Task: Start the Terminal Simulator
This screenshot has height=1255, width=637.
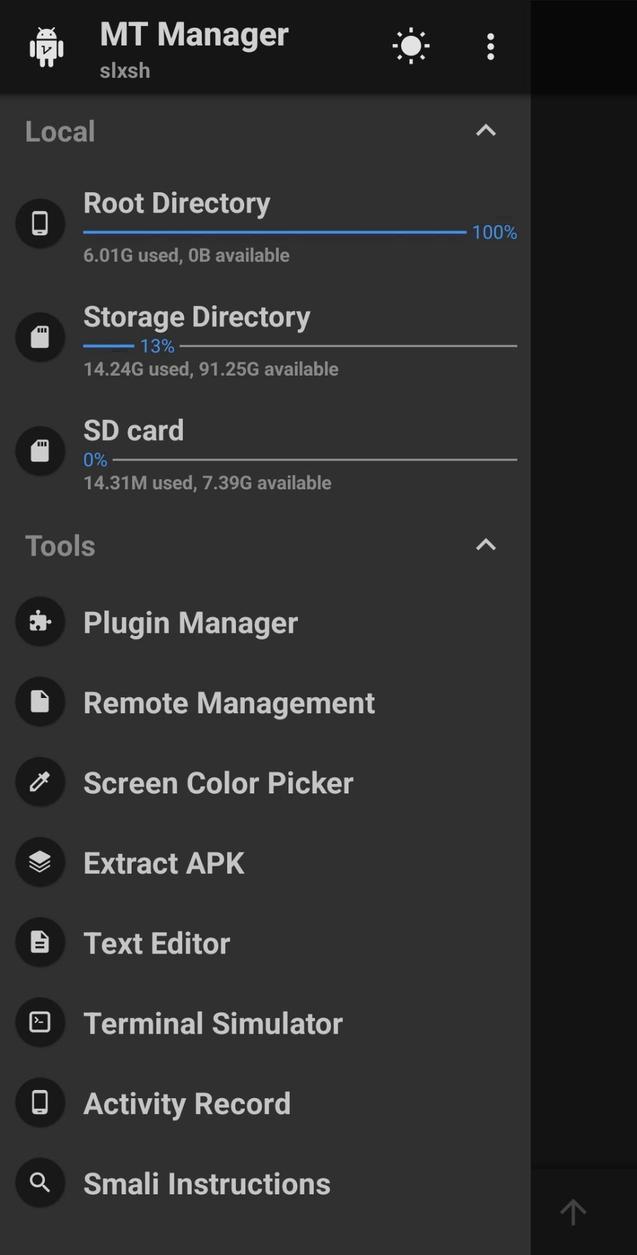Action: [212, 1022]
